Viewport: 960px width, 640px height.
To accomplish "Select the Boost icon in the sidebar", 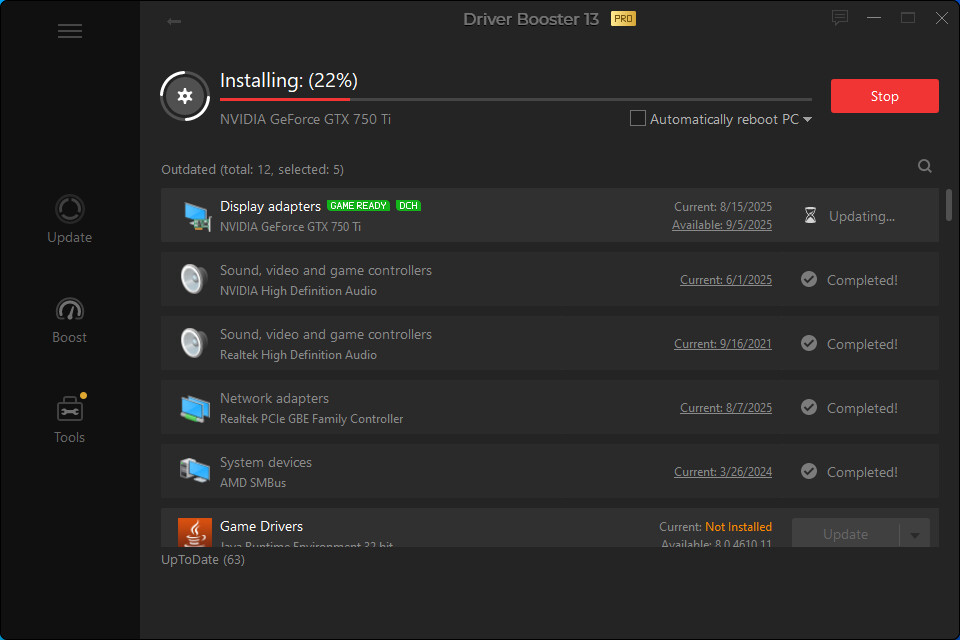I will point(69,318).
